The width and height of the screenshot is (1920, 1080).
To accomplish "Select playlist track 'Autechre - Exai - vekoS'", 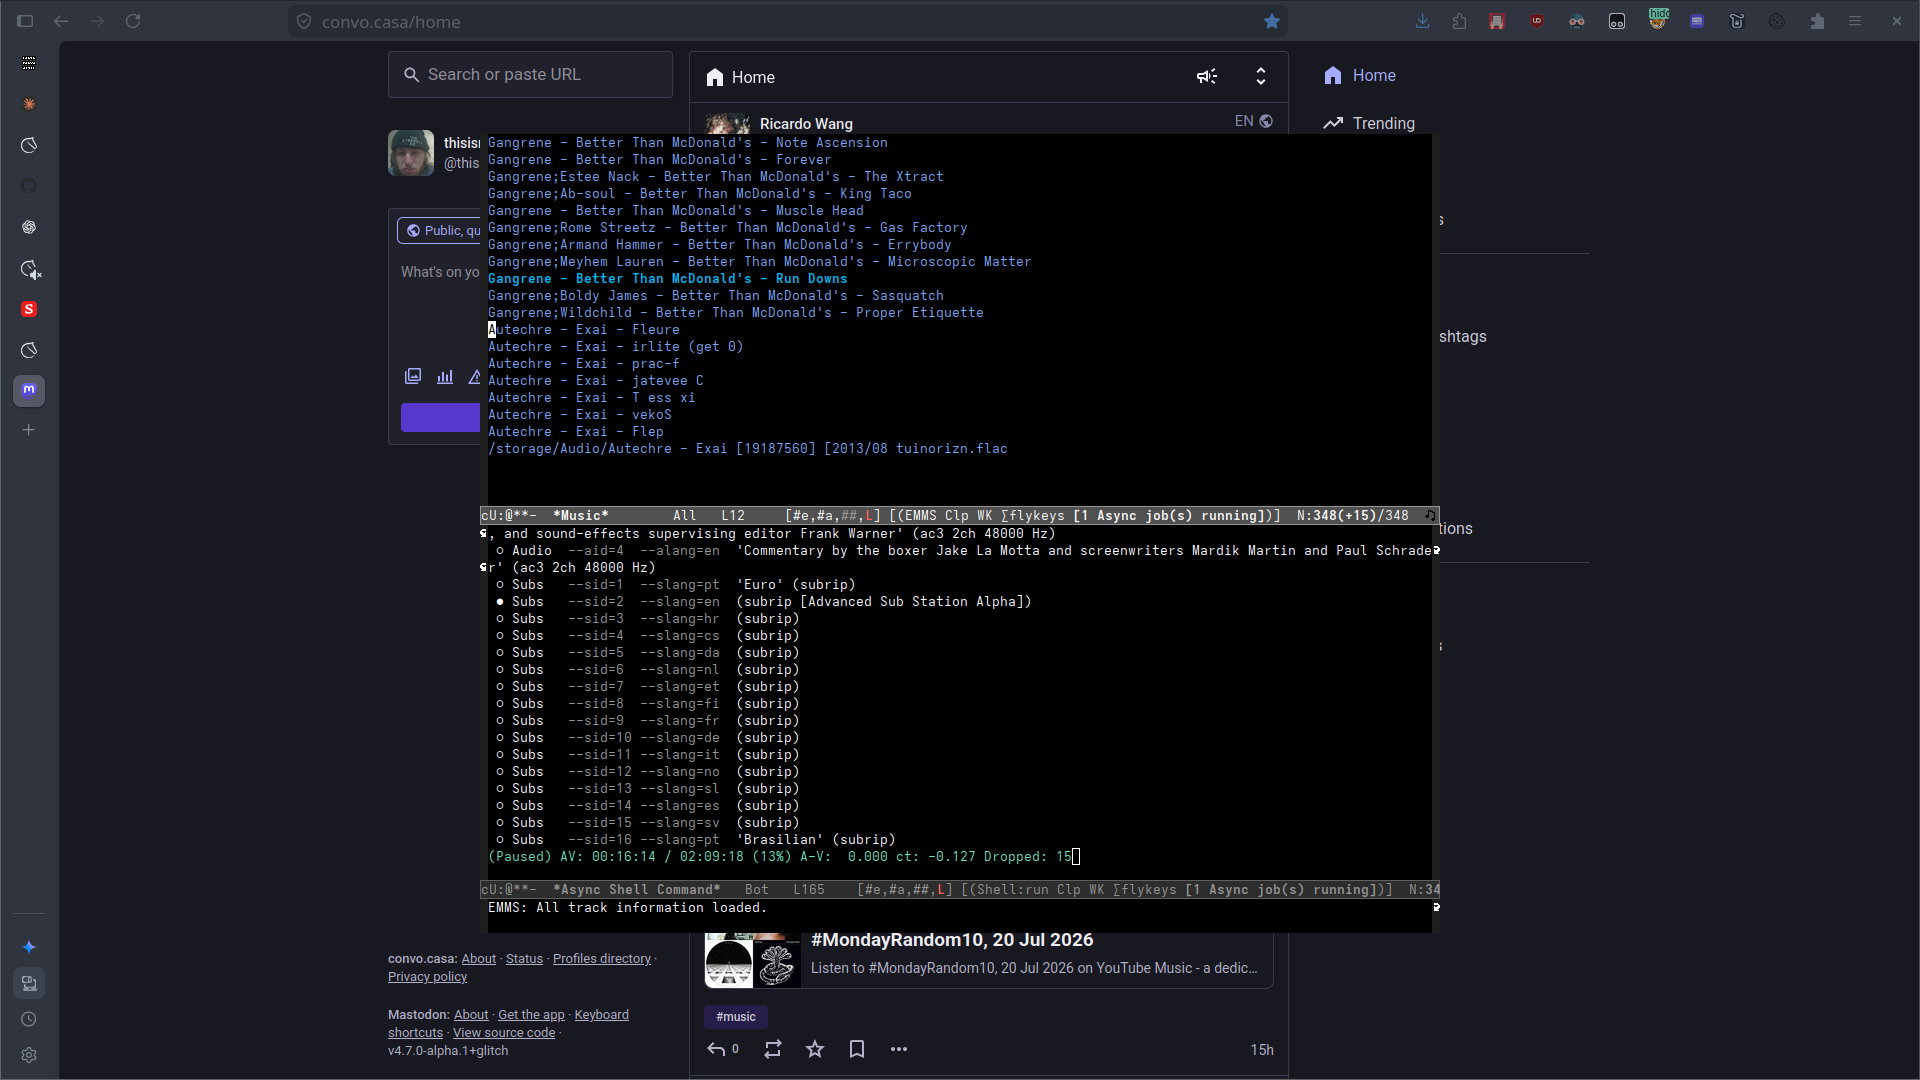I will click(580, 415).
